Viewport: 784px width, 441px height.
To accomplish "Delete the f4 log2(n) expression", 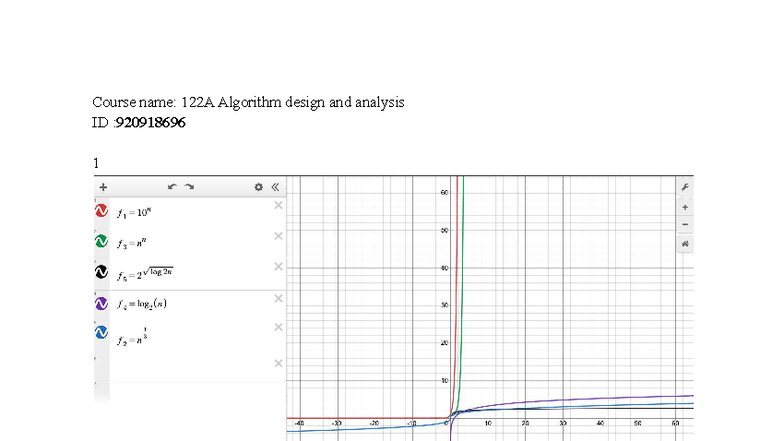I will [x=278, y=298].
